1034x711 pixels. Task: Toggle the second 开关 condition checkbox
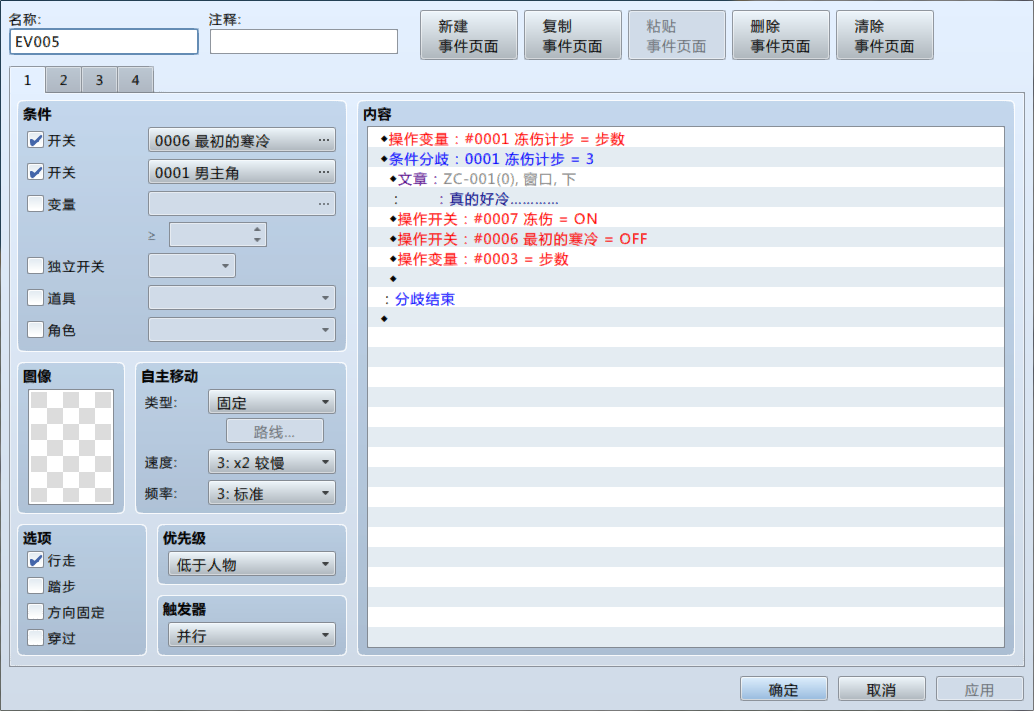point(36,172)
